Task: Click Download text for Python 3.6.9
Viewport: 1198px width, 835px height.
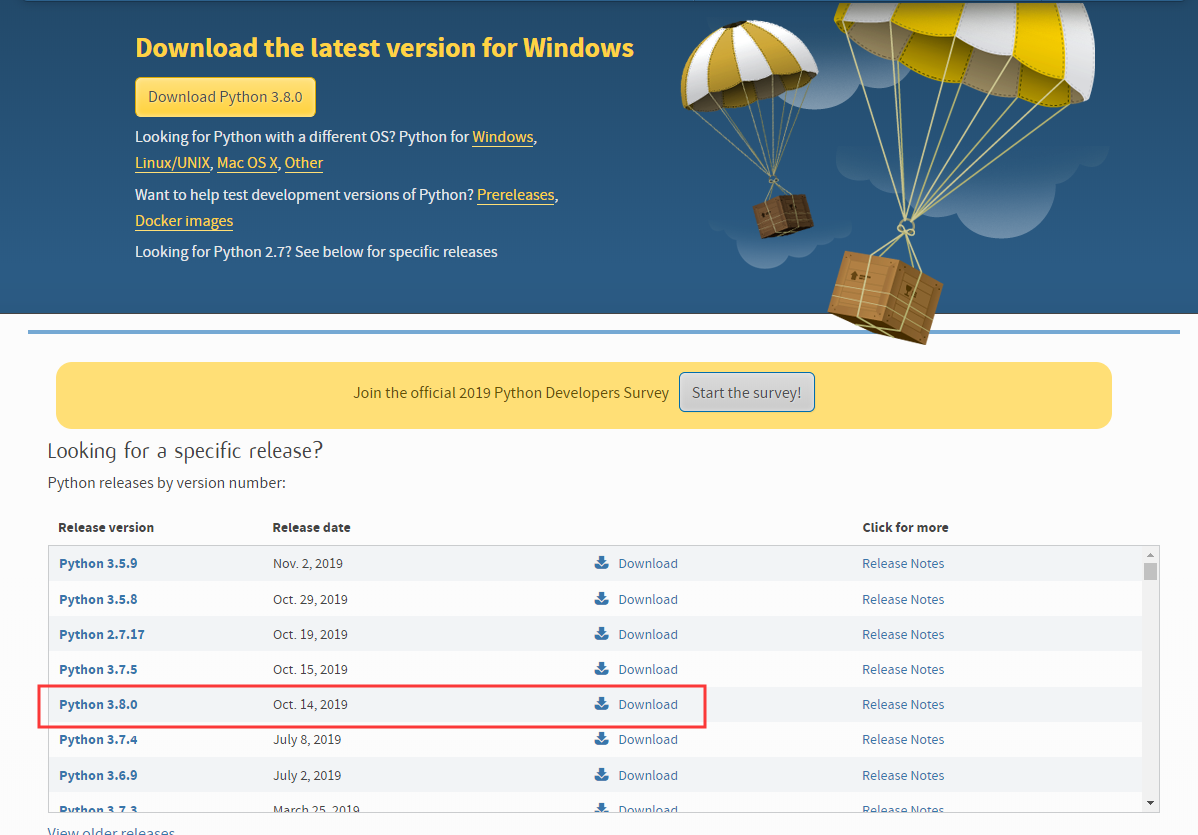Action: [648, 775]
